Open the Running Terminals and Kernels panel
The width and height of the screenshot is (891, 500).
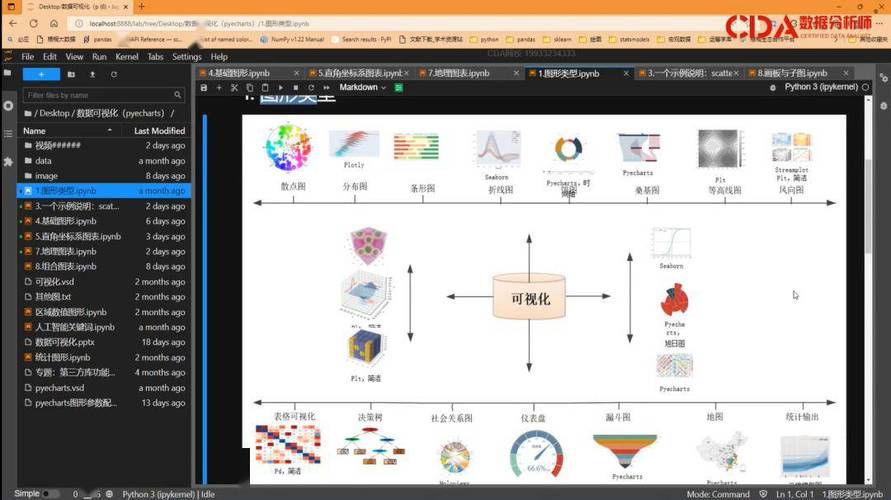pos(8,106)
